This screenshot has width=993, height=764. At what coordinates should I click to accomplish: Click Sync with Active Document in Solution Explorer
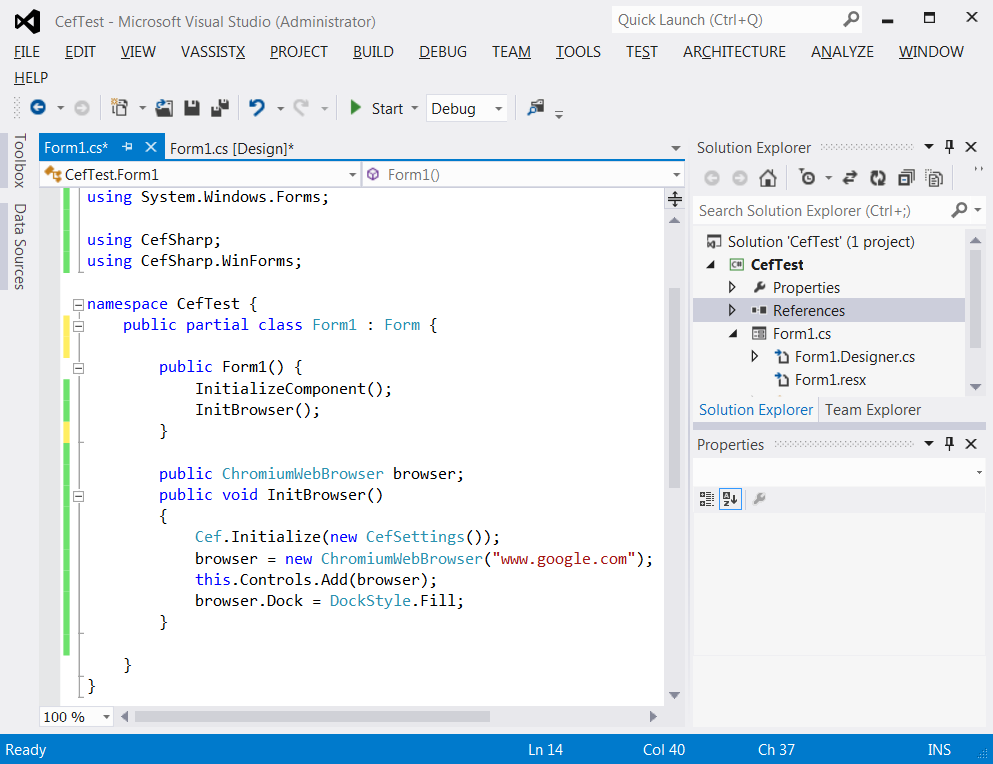(x=851, y=178)
